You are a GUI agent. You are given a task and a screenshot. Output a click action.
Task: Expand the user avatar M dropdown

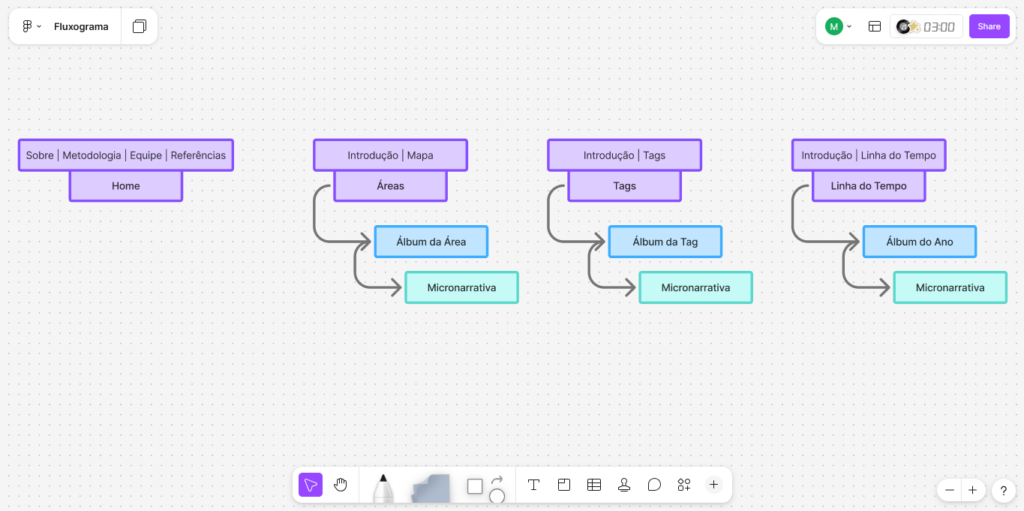[838, 27]
